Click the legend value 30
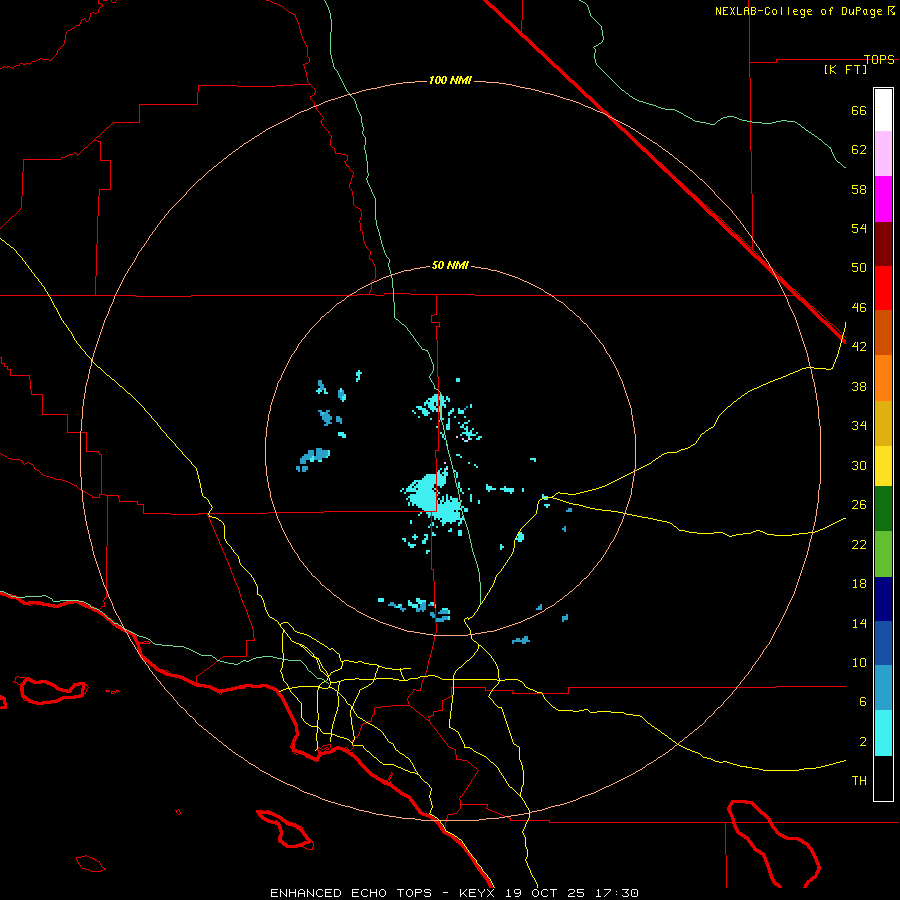Image resolution: width=900 pixels, height=900 pixels. click(859, 465)
